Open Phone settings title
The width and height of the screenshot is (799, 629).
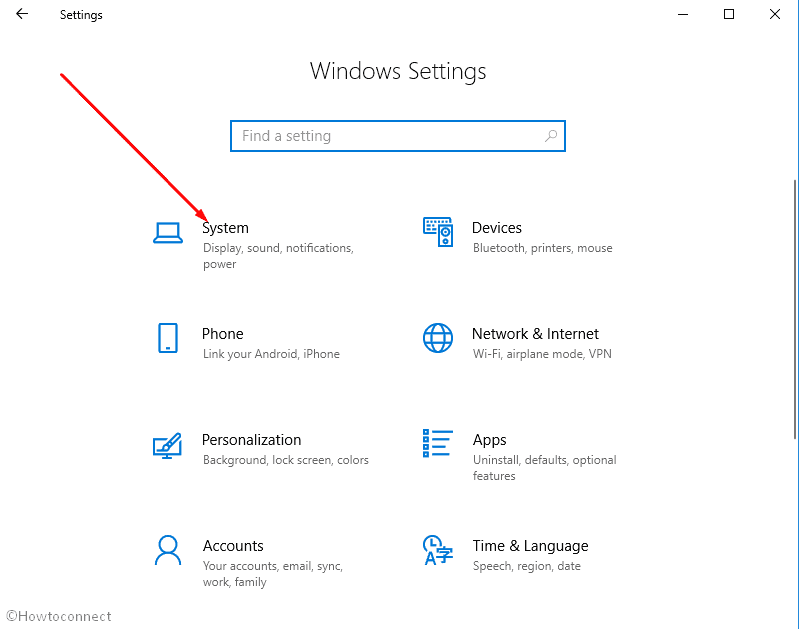coord(223,334)
